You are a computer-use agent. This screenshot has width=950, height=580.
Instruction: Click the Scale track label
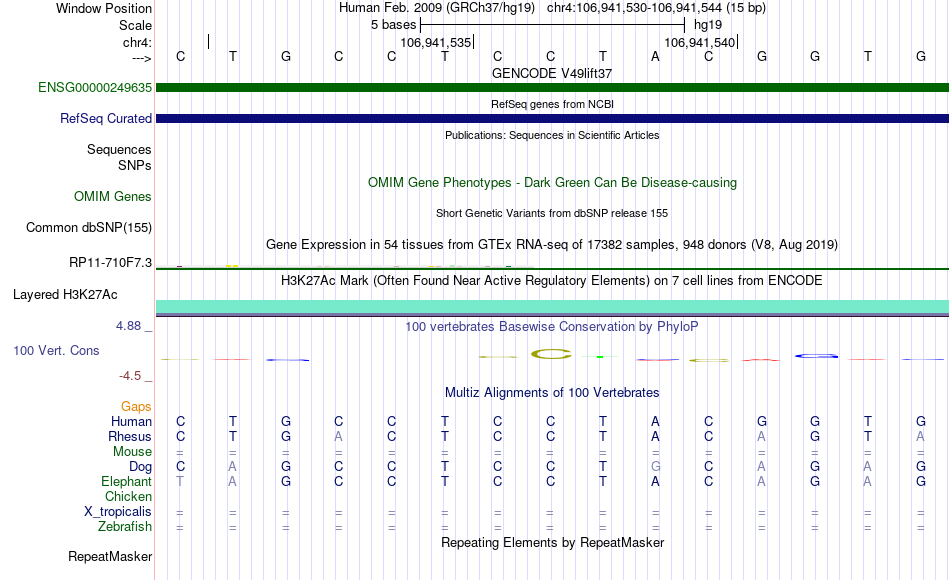(135, 25)
